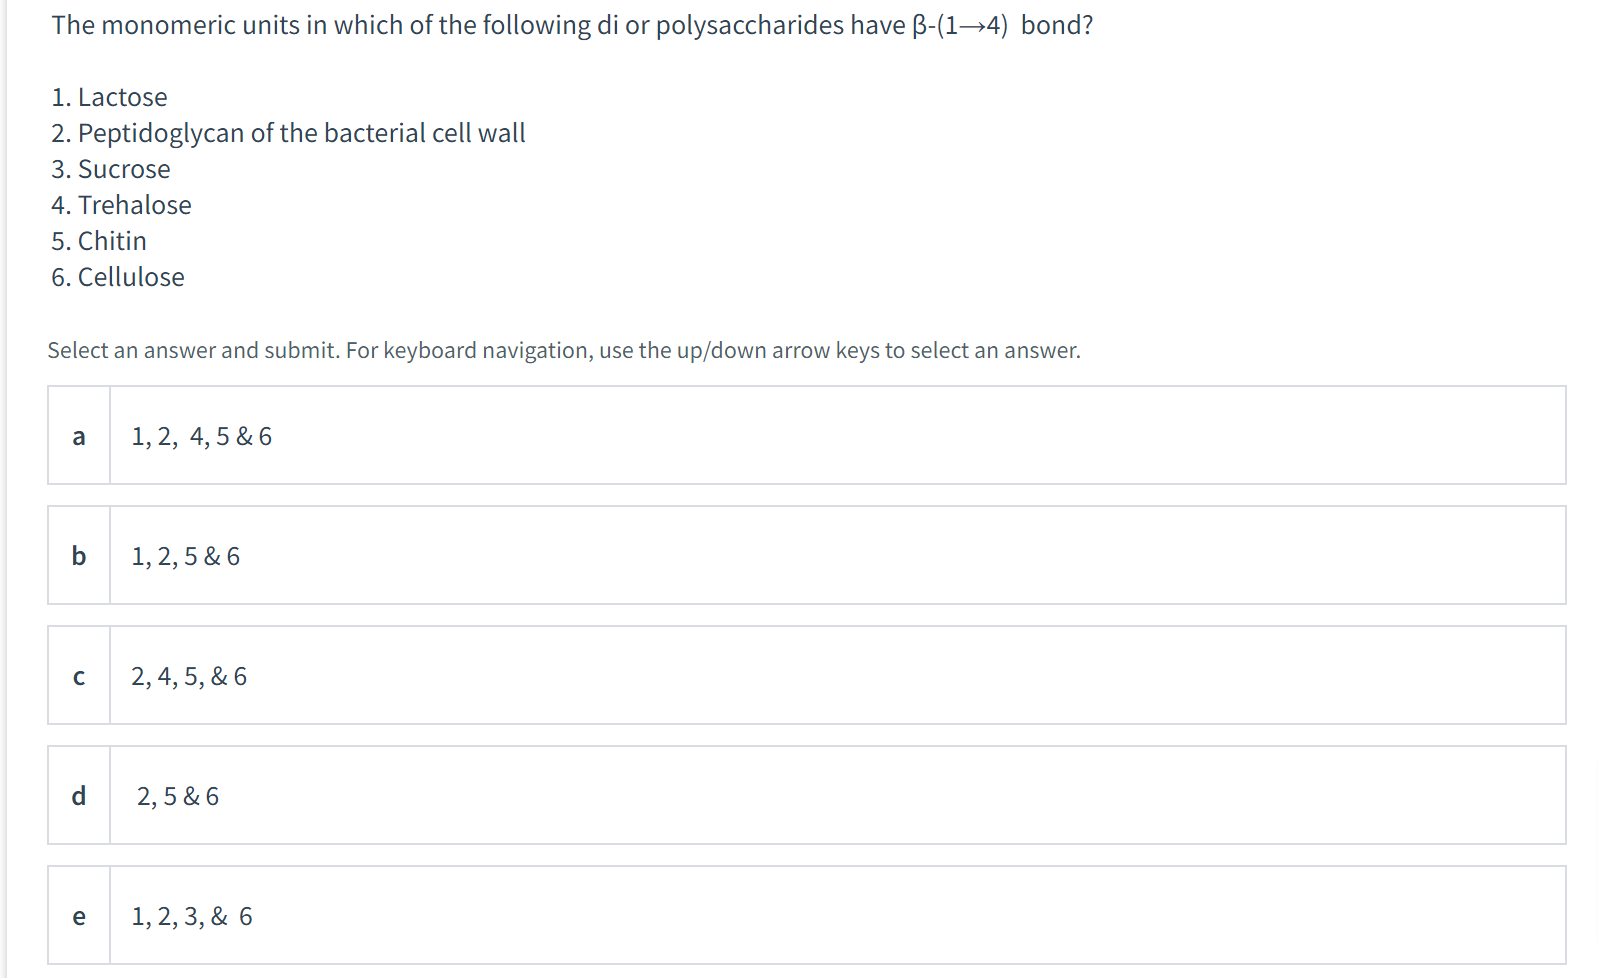
Task: Select answer option c "2, 4, 5, & 6"
Action: point(190,676)
